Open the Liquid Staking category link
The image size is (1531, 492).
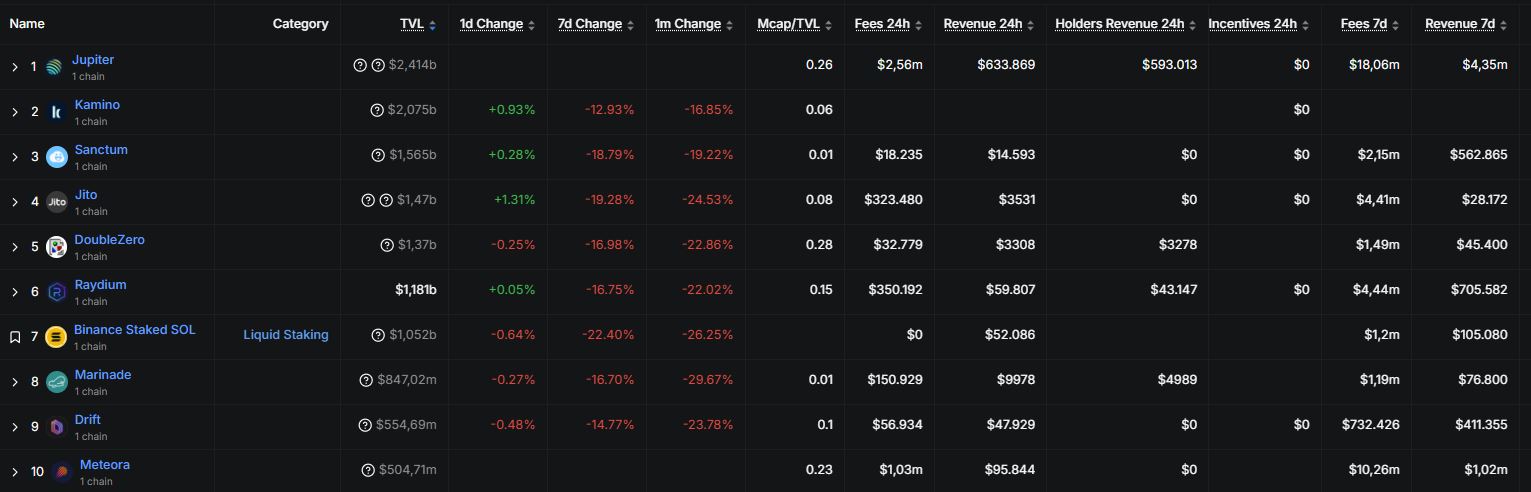pyautogui.click(x=286, y=335)
